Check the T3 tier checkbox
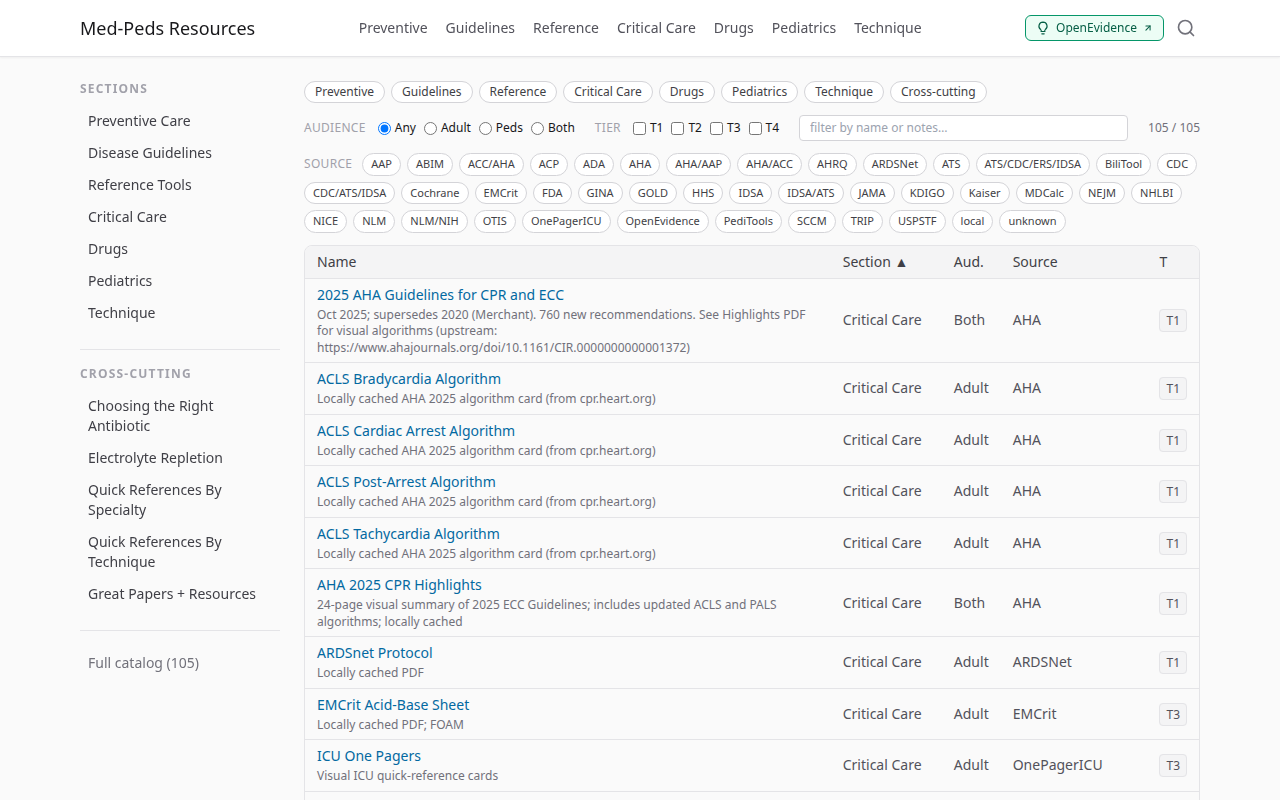This screenshot has height=800, width=1280. tap(716, 128)
